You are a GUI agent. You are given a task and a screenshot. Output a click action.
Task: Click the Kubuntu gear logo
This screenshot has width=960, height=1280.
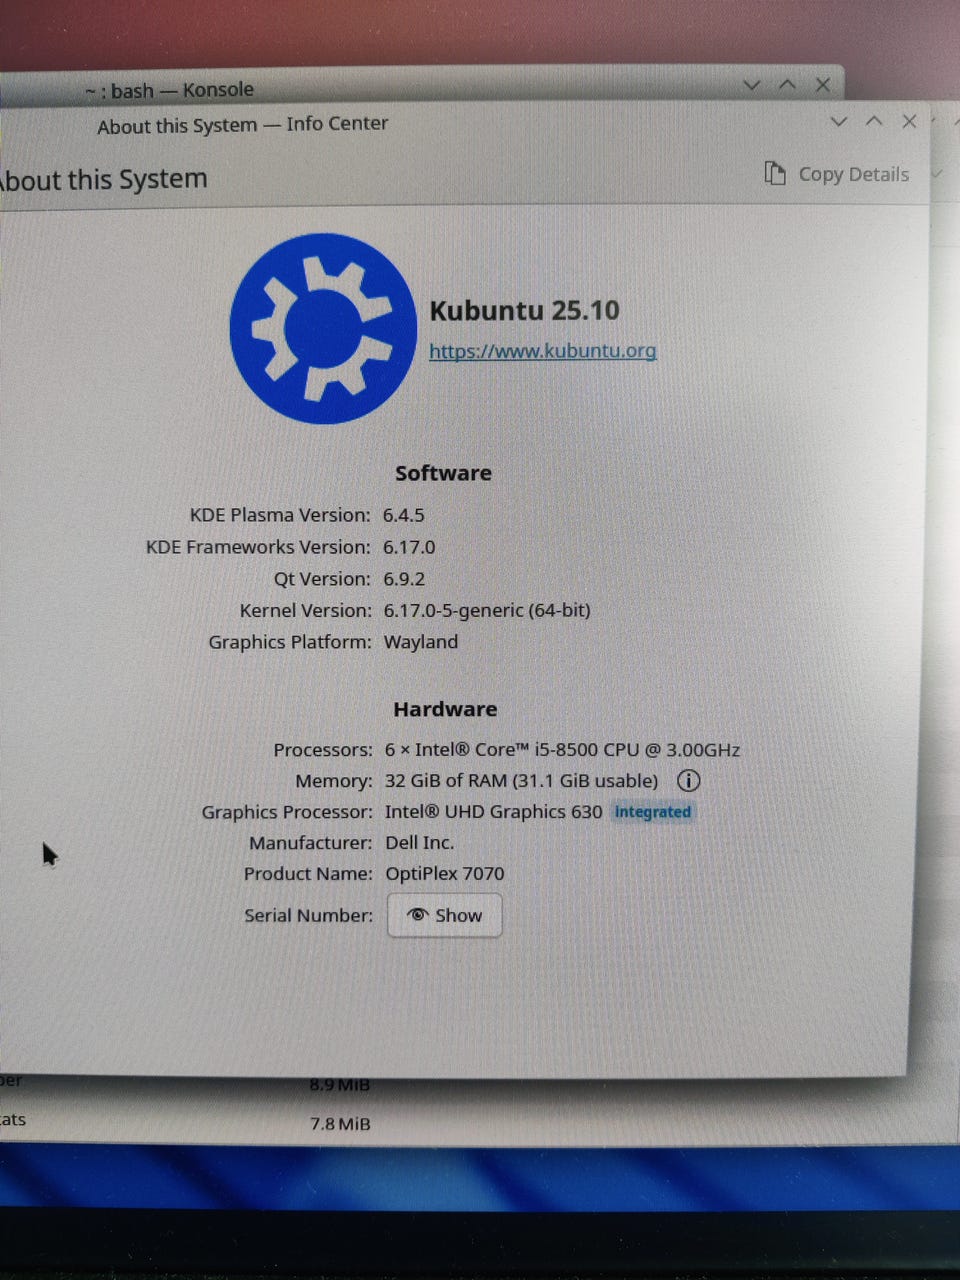click(x=323, y=328)
